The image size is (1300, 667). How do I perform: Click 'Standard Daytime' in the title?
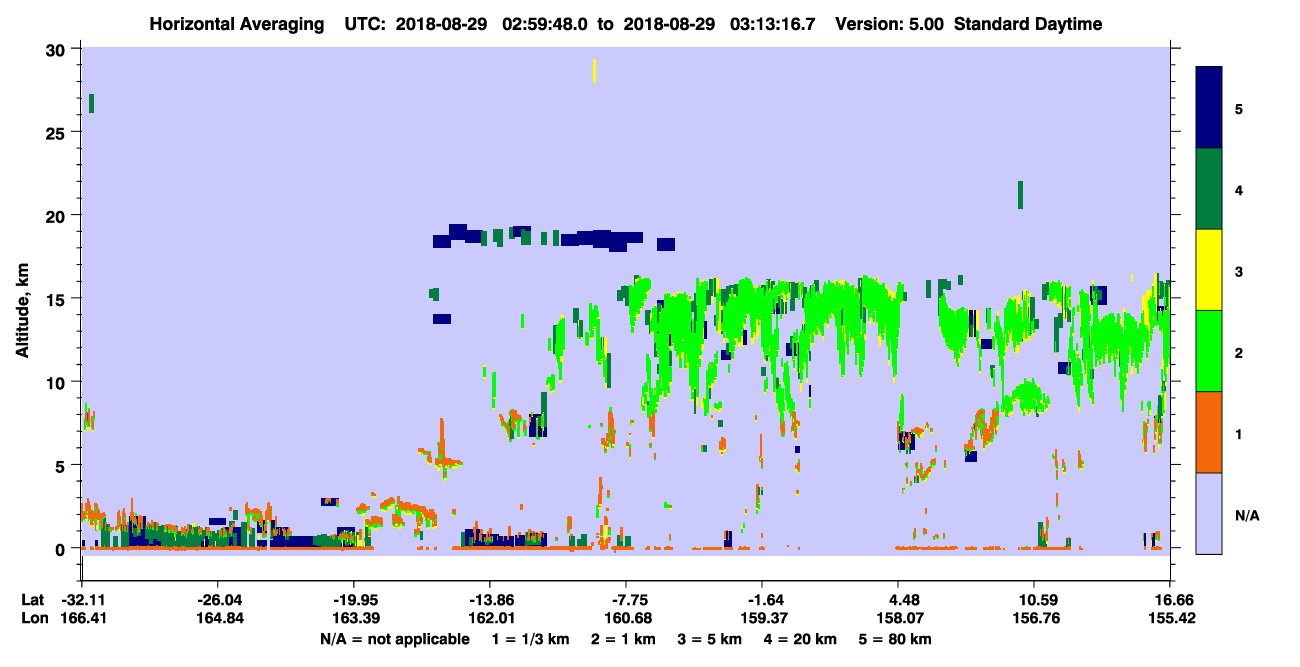[x=1028, y=24]
